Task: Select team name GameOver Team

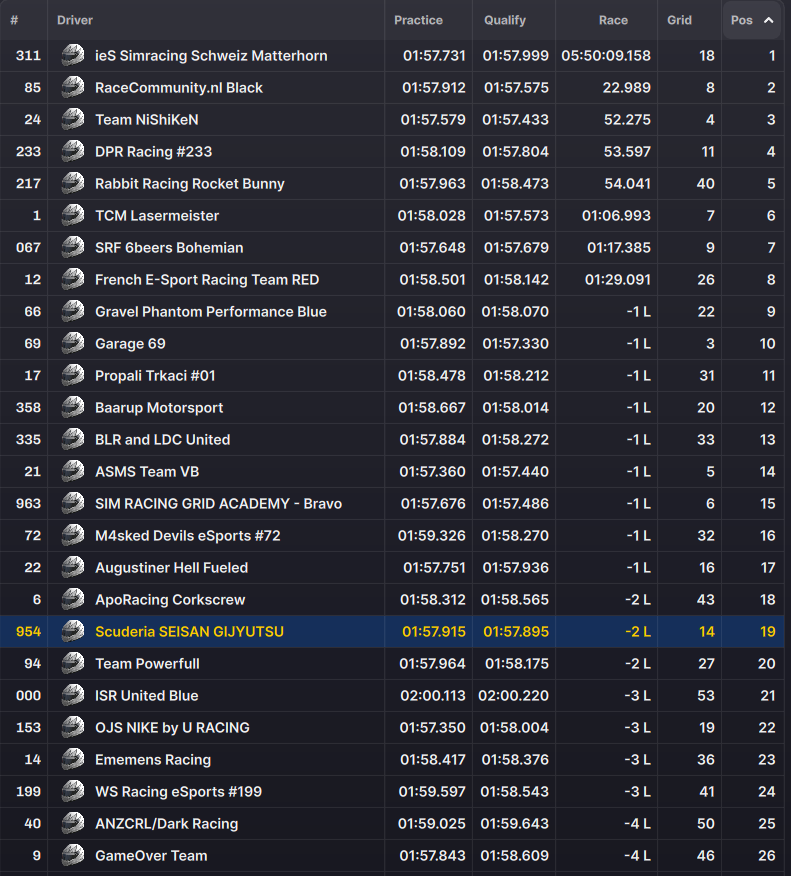Action: (151, 855)
